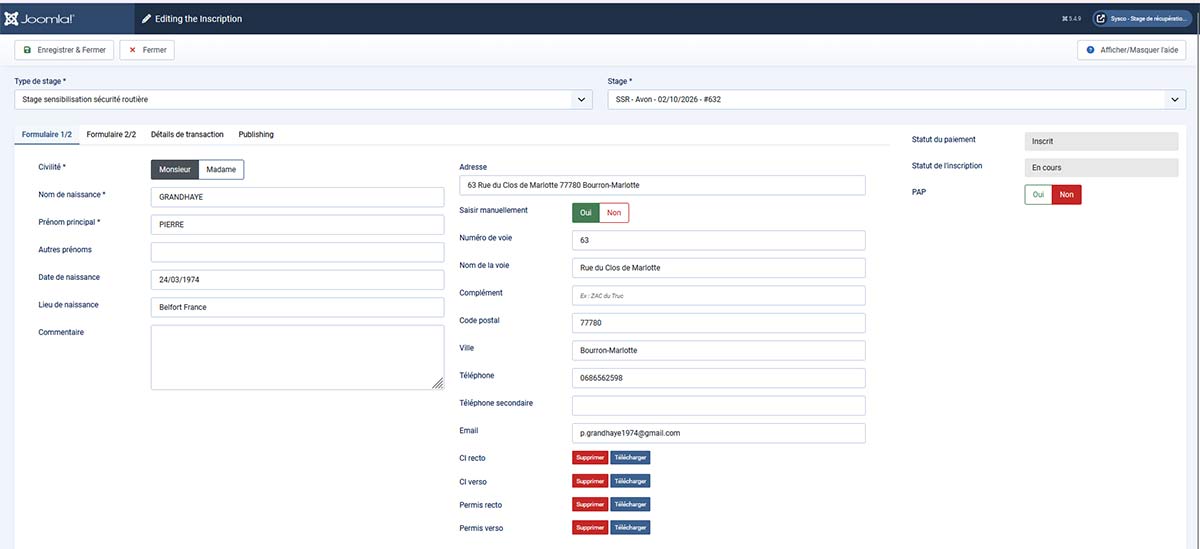Viewport: 1200px width, 549px height.
Task: Grab the Commentaire textarea resize handle
Action: pos(438,383)
